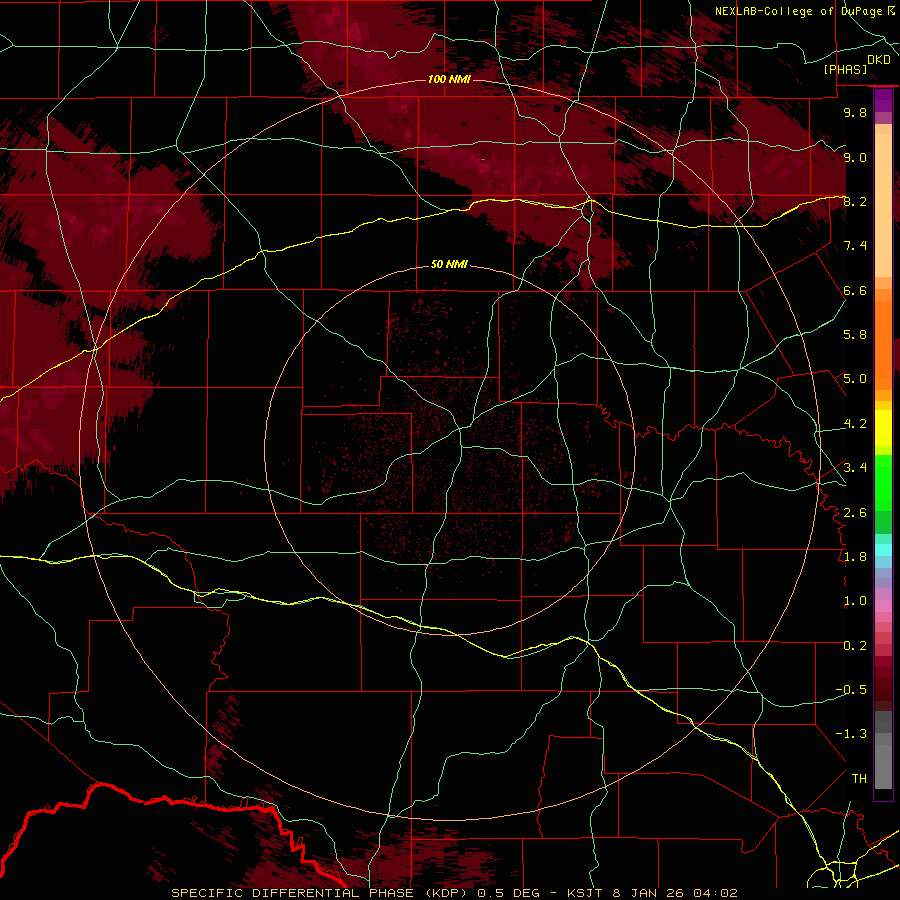Viewport: 900px width, 900px height.
Task: Click the -0.5 scale value
Action: point(851,690)
